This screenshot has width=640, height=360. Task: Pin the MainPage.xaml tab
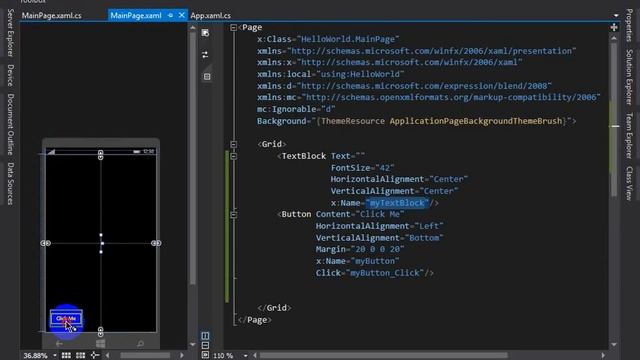(x=170, y=16)
